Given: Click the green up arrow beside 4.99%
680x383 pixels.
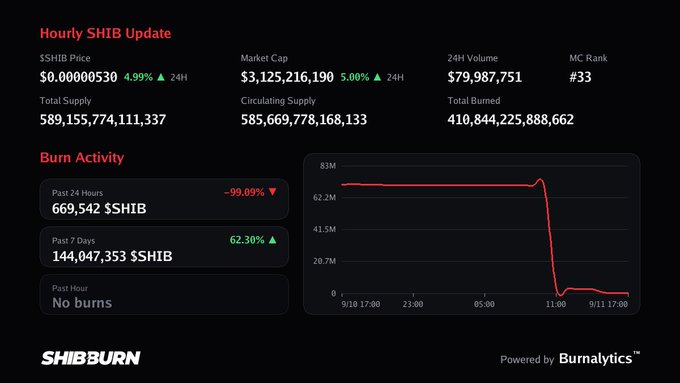Looking at the screenshot, I should coord(161,77).
